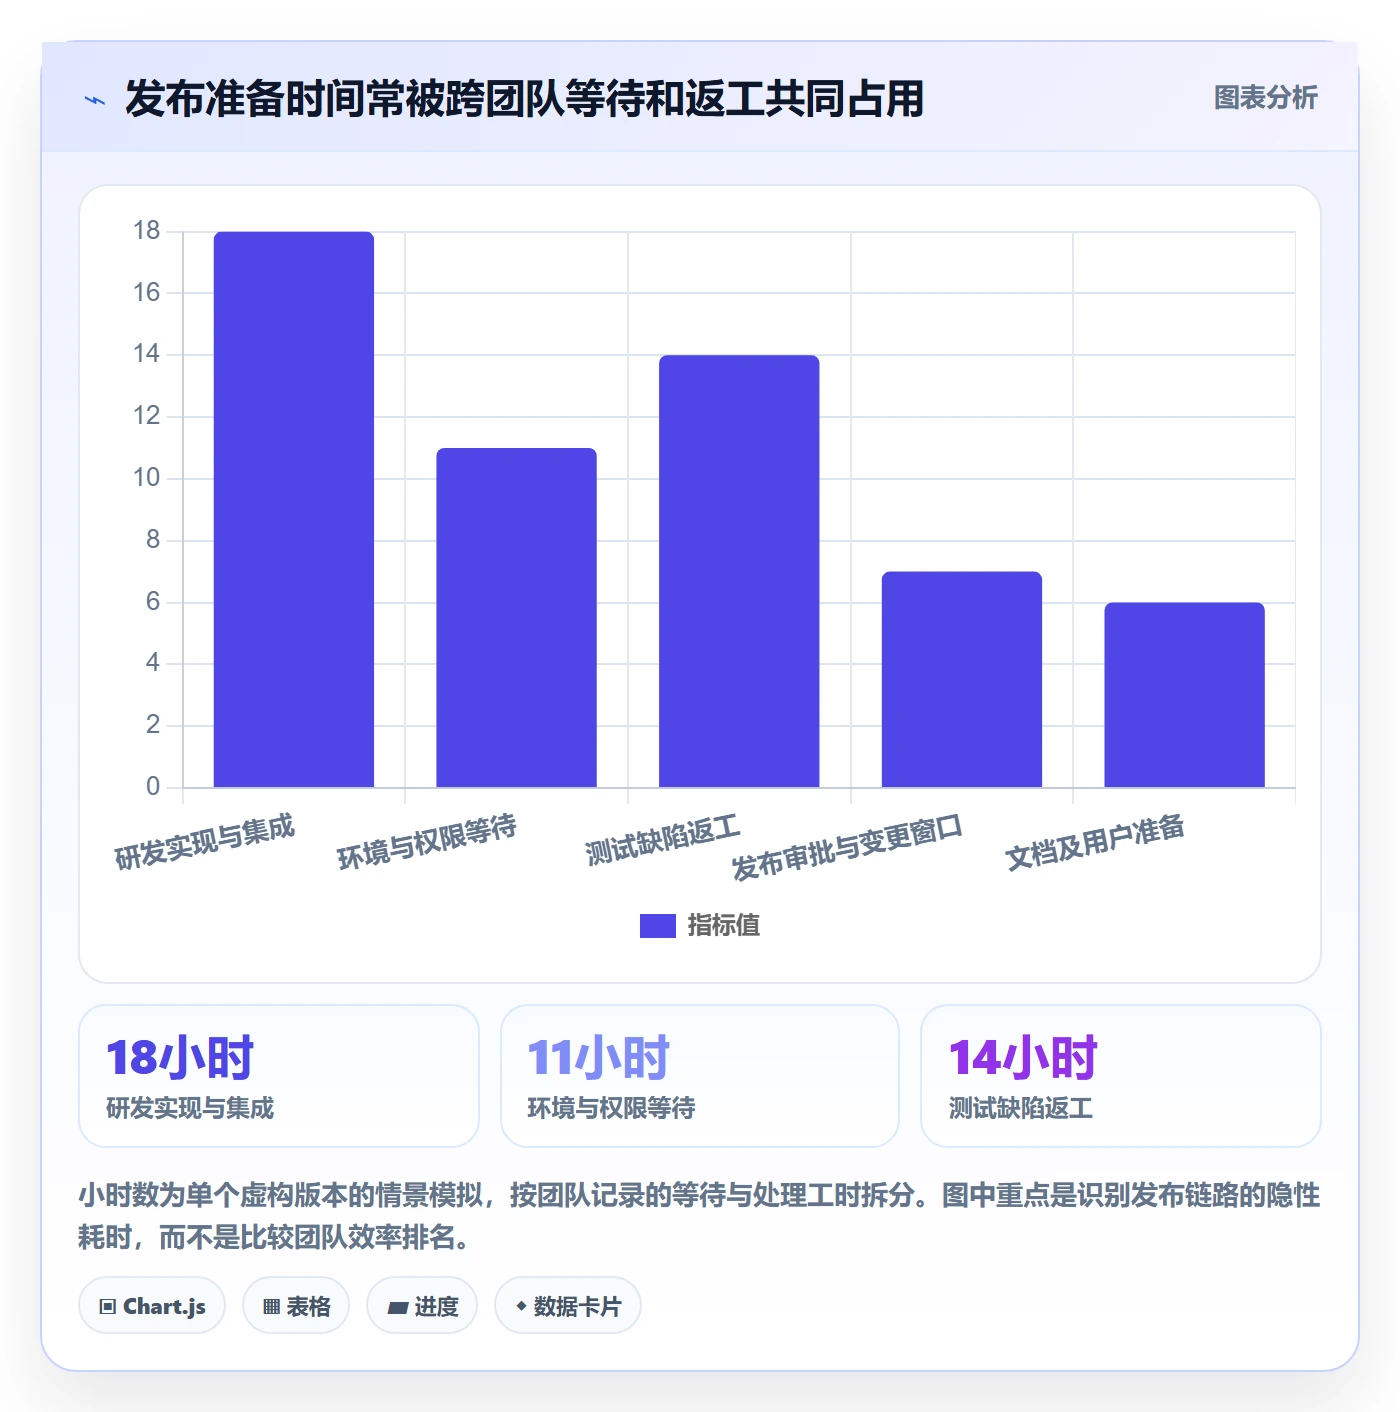1400x1412 pixels.
Task: Click the description paragraph starting 小时数为单个虚构版本
Action: (699, 1216)
